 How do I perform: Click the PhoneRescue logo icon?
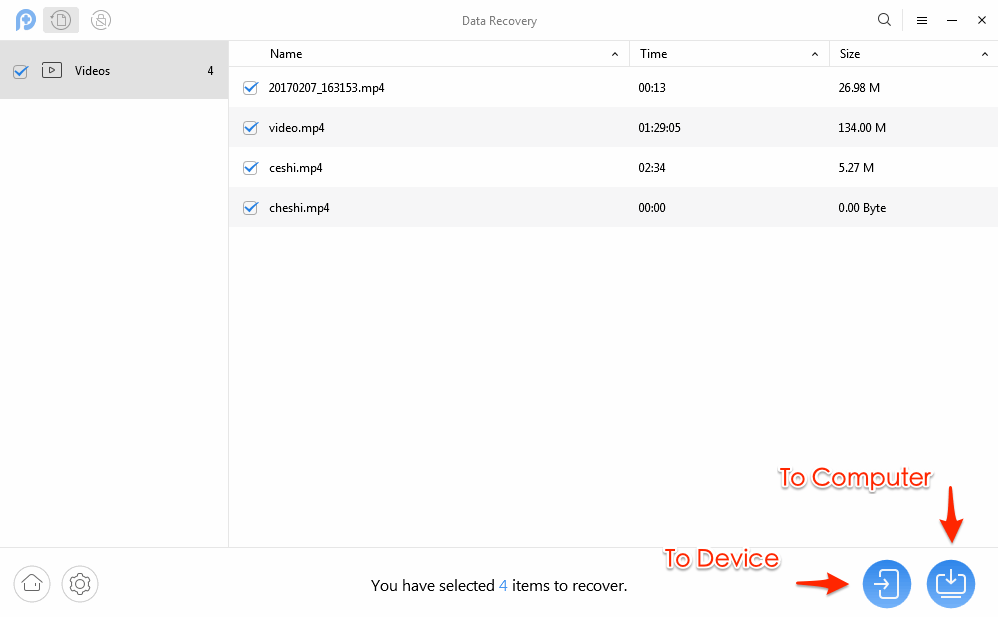coord(25,20)
